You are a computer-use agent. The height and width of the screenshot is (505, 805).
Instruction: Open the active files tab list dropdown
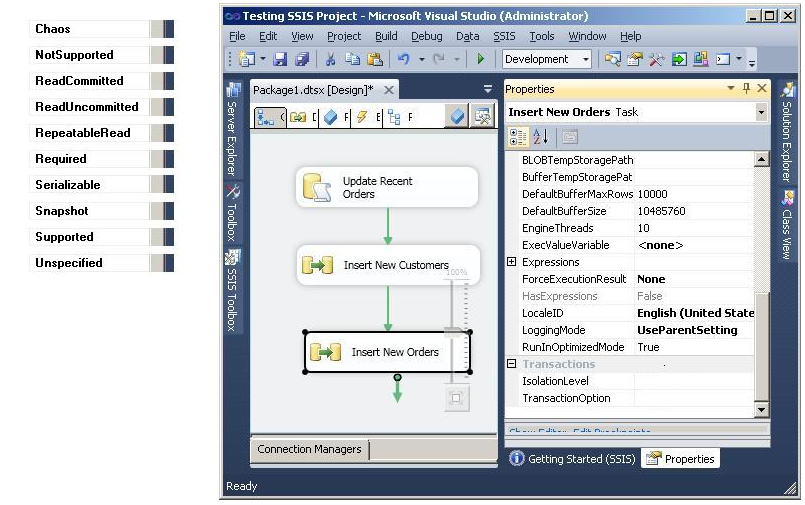(488, 89)
